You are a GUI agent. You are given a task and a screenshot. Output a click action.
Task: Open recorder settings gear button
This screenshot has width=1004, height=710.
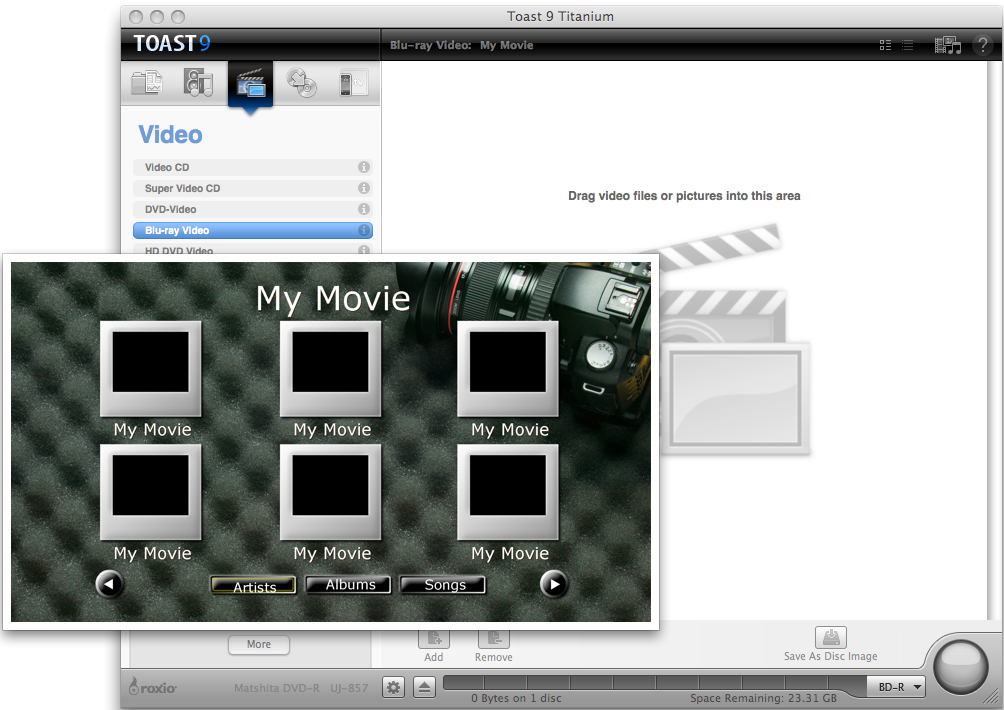tap(393, 688)
